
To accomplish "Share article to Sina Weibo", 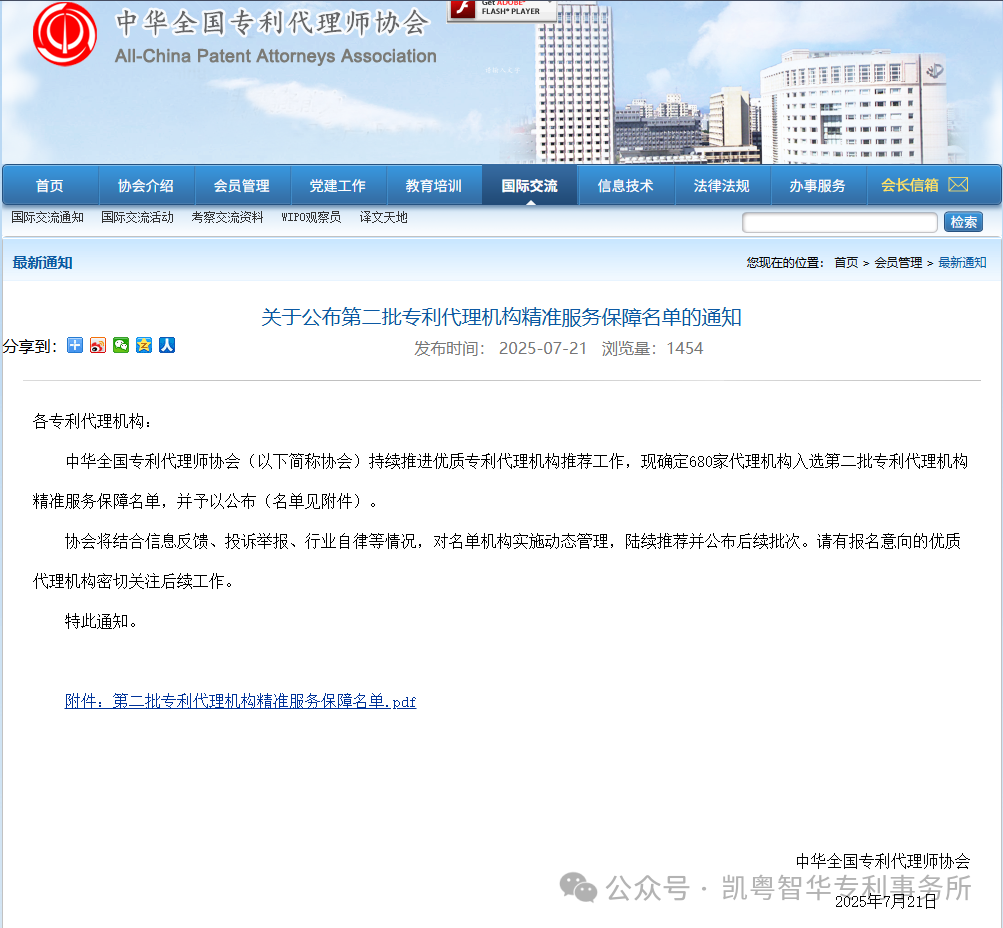I will click(97, 345).
